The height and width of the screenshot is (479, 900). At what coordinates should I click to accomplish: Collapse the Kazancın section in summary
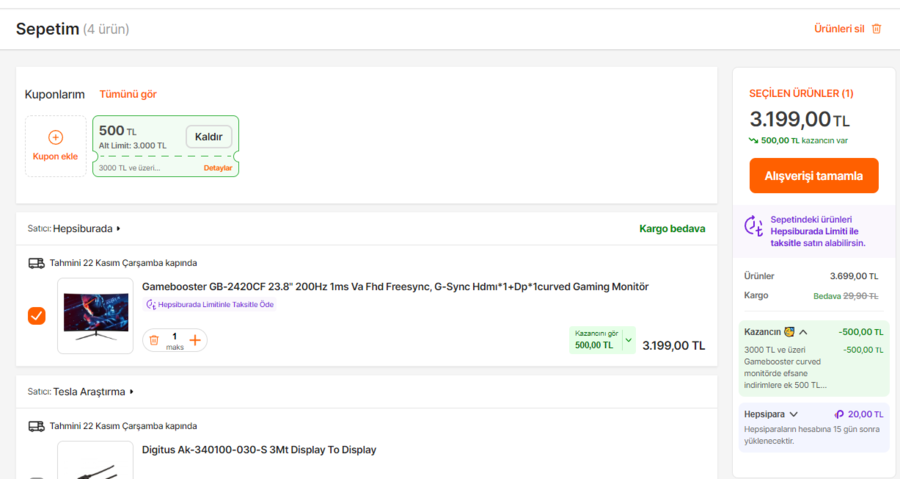[803, 332]
